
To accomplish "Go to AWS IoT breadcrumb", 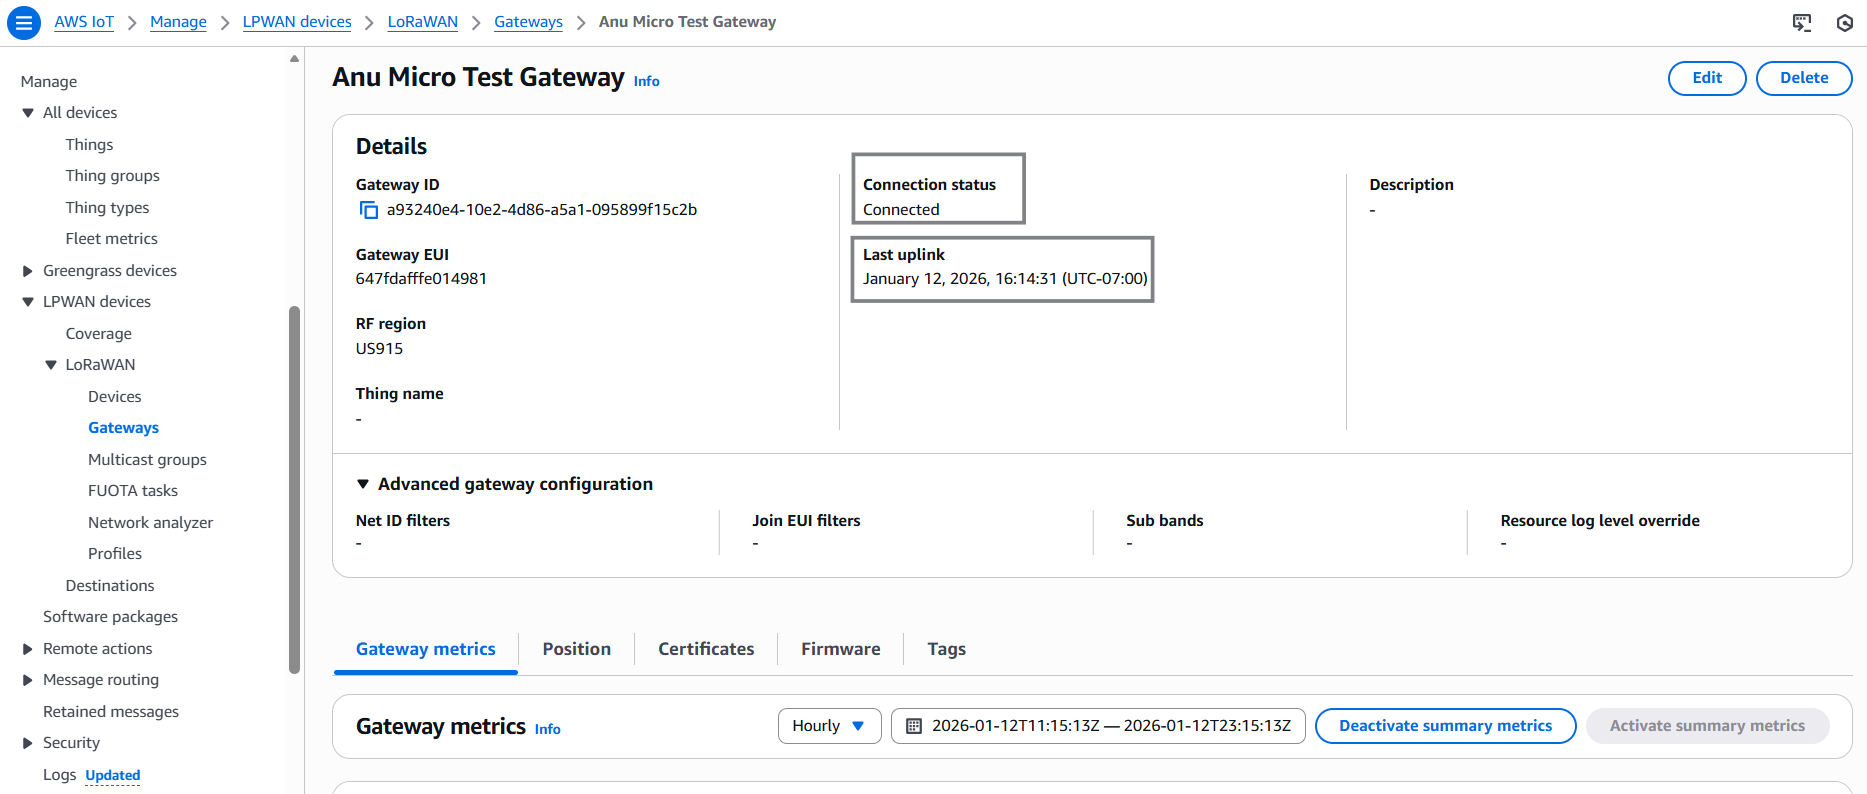I will coord(84,22).
